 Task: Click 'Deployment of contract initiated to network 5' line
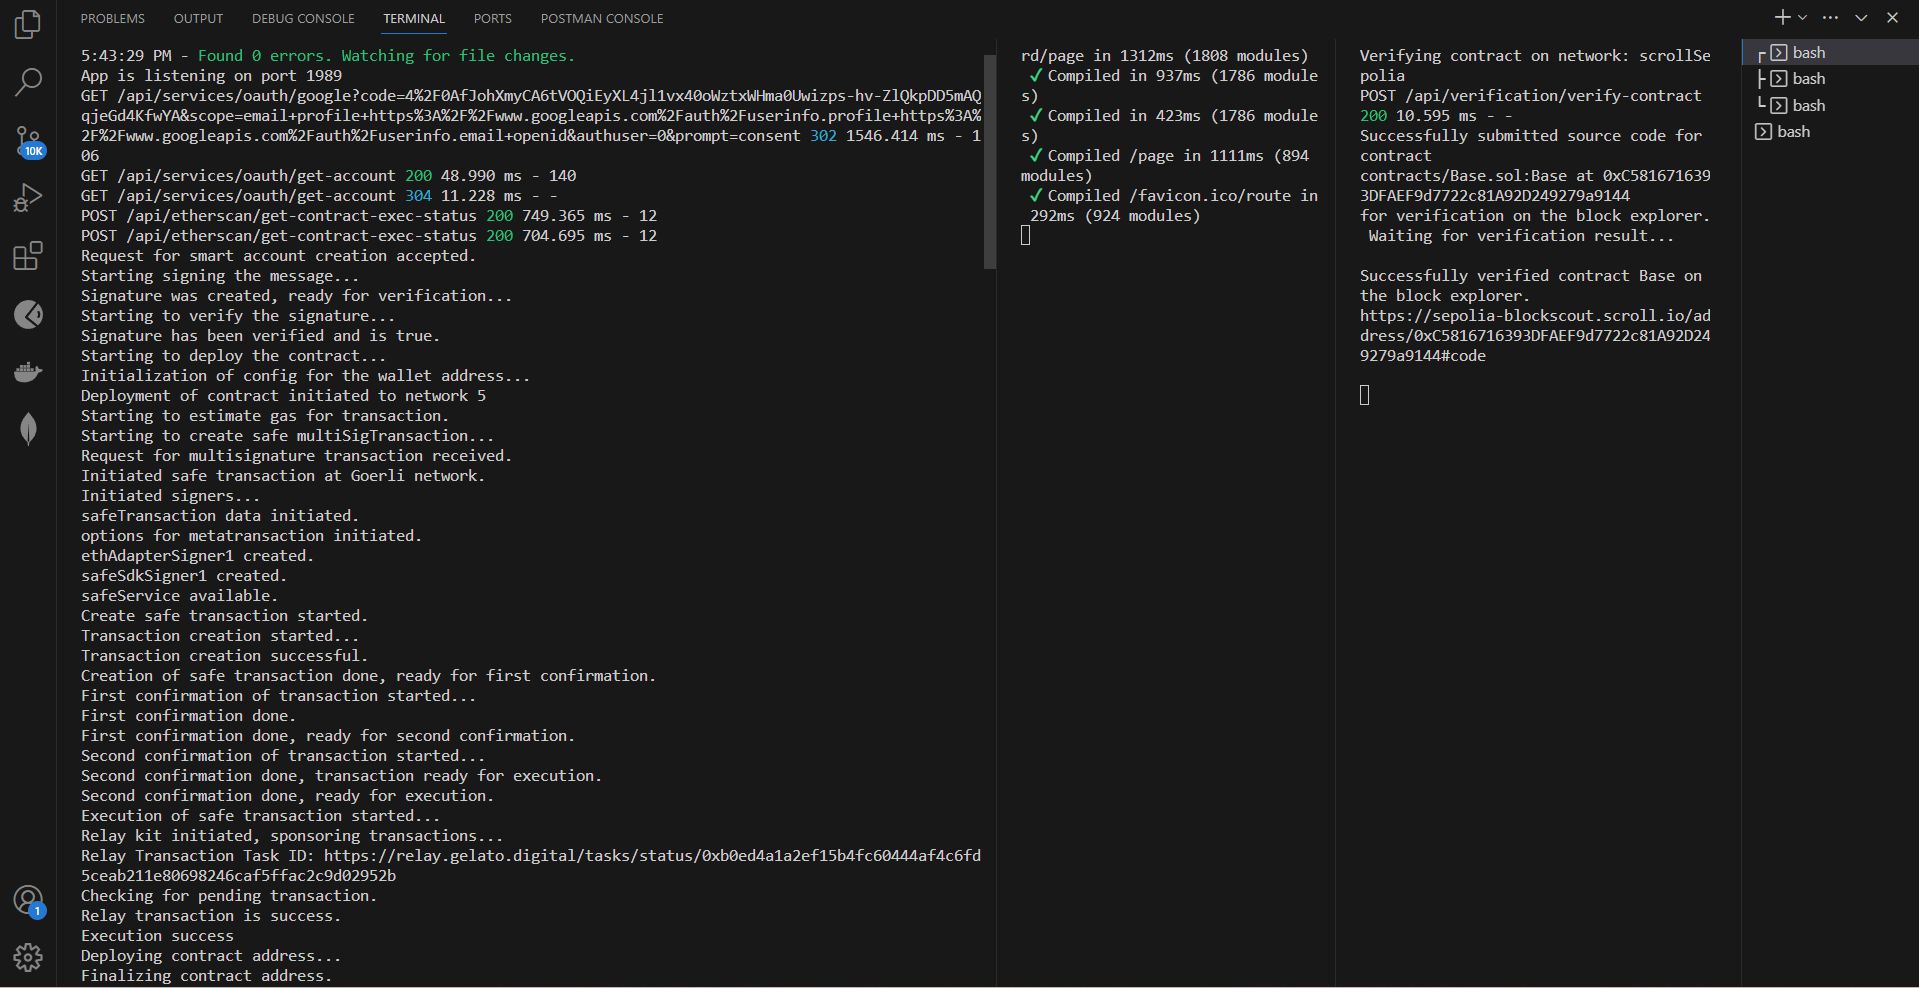click(283, 396)
